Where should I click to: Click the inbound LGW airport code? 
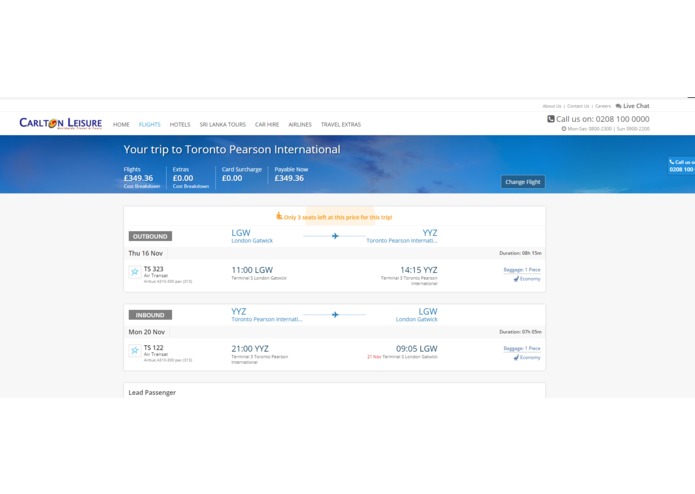pyautogui.click(x=428, y=311)
